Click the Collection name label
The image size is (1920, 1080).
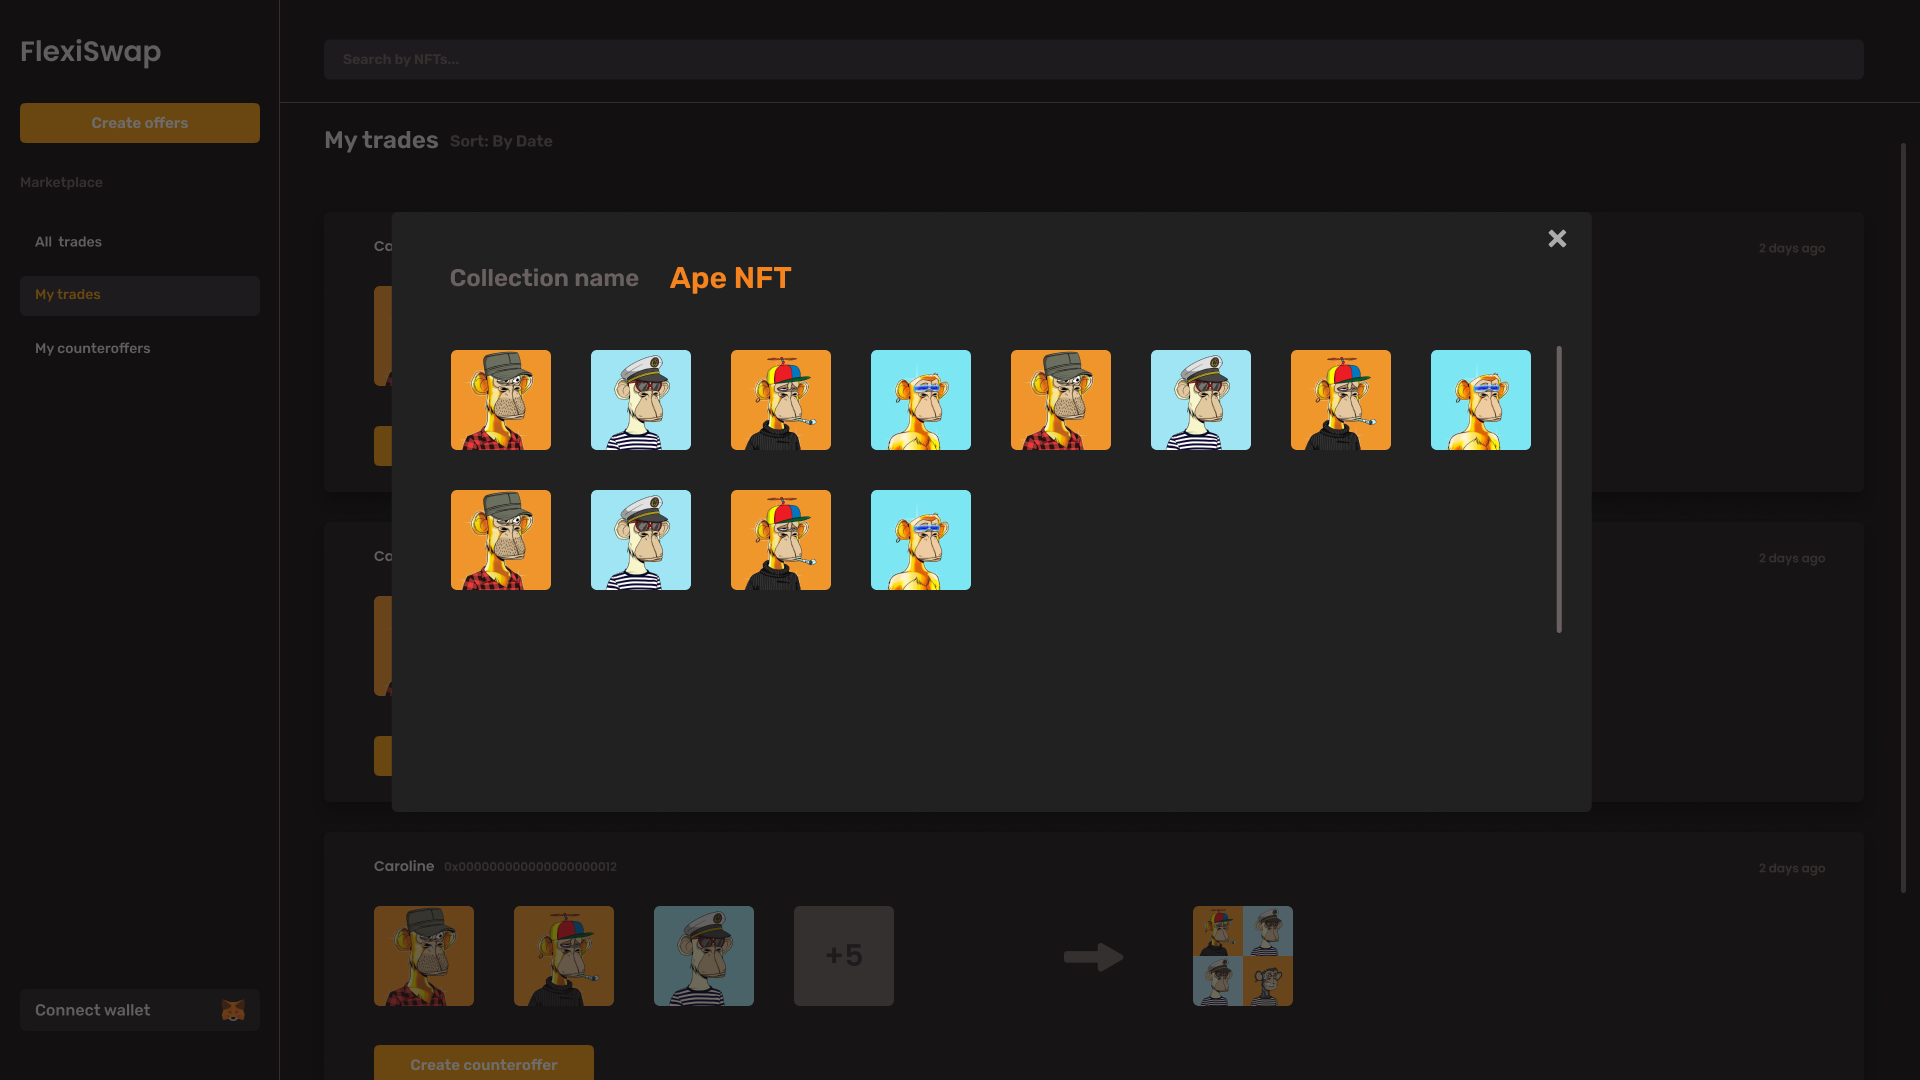click(x=544, y=278)
